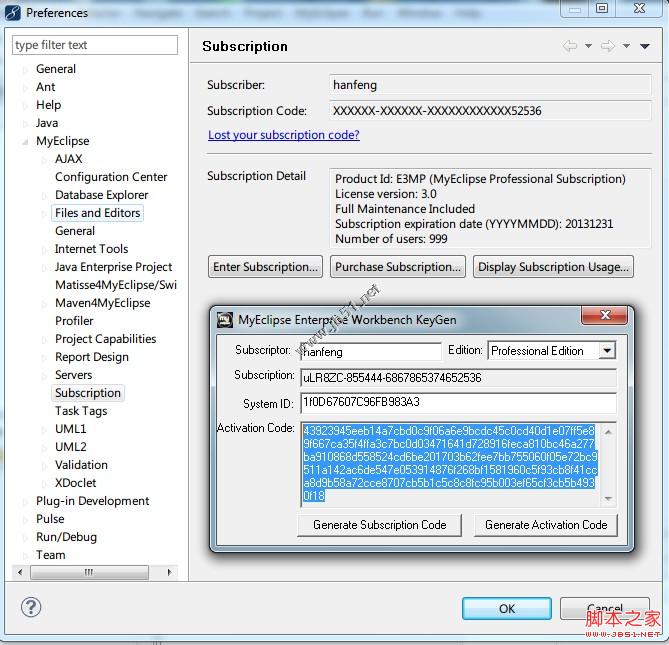This screenshot has width=669, height=645.
Task: Expand the Java tree node
Action: click(x=25, y=123)
